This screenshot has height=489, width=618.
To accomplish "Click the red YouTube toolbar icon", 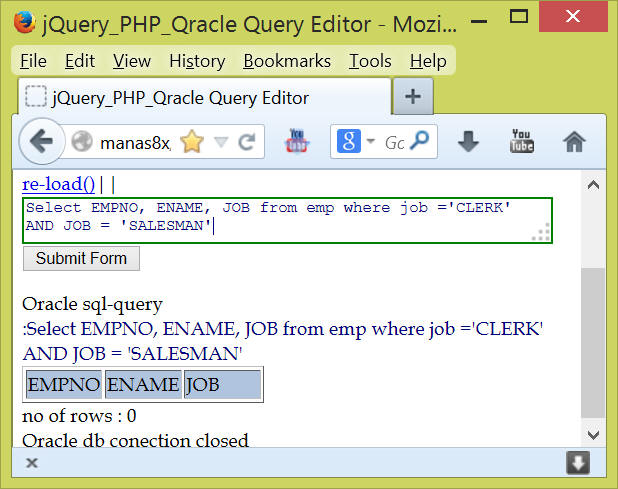I will (298, 142).
